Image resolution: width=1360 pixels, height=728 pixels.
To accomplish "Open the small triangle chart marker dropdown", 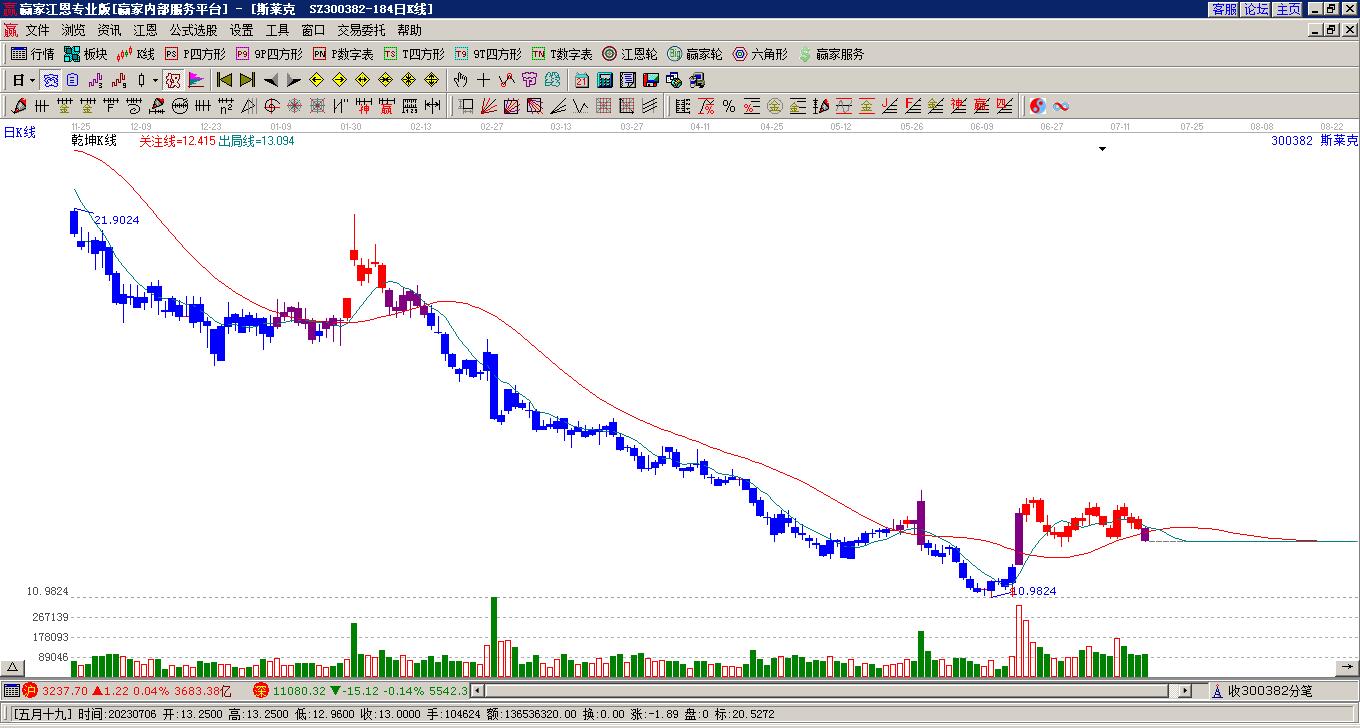I will tap(1102, 149).
